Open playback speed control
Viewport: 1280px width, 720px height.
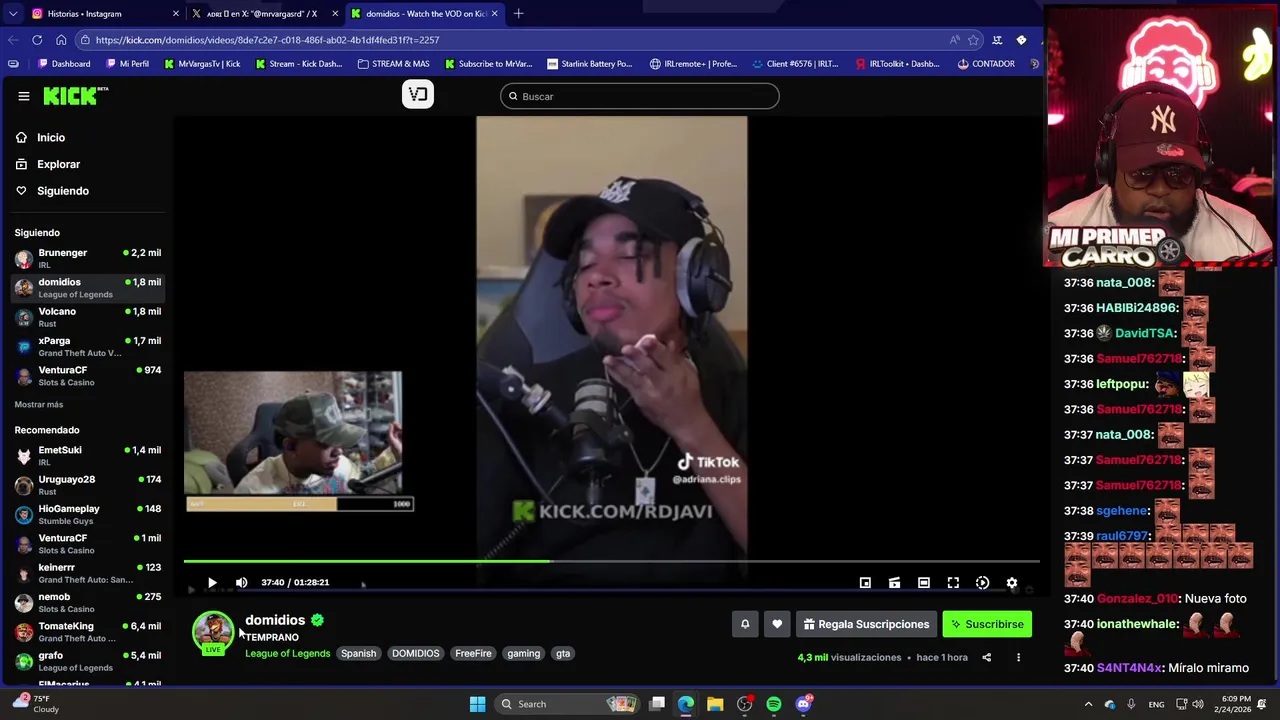click(982, 582)
